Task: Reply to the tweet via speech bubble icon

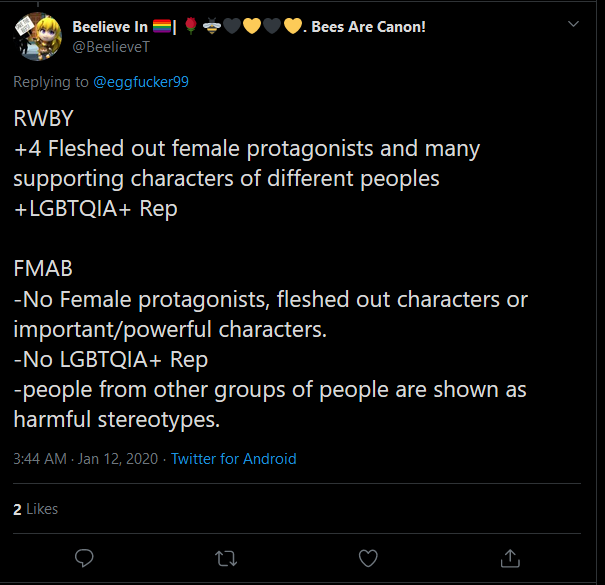Action: 84,558
